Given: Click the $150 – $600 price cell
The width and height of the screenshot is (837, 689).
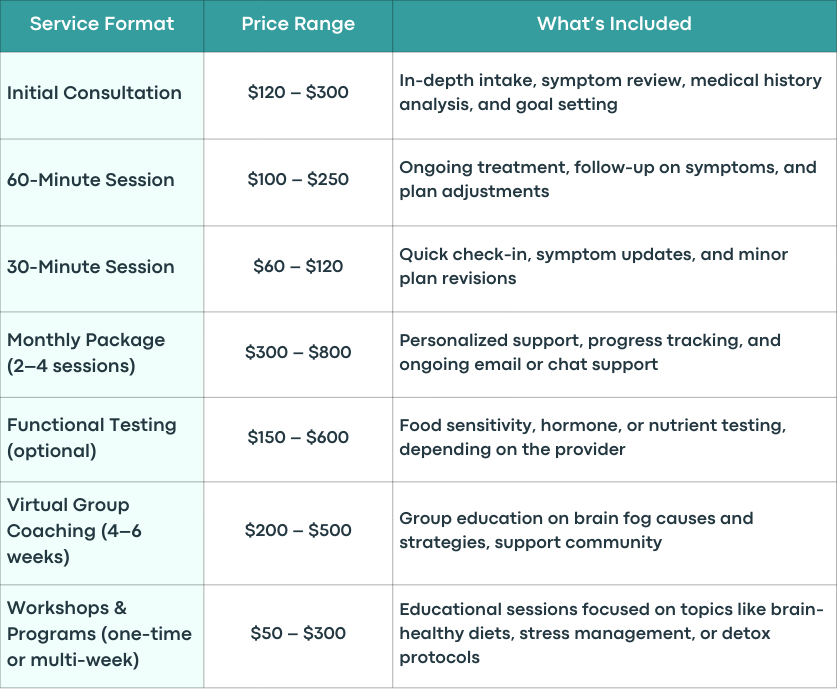Looking at the screenshot, I should (298, 437).
